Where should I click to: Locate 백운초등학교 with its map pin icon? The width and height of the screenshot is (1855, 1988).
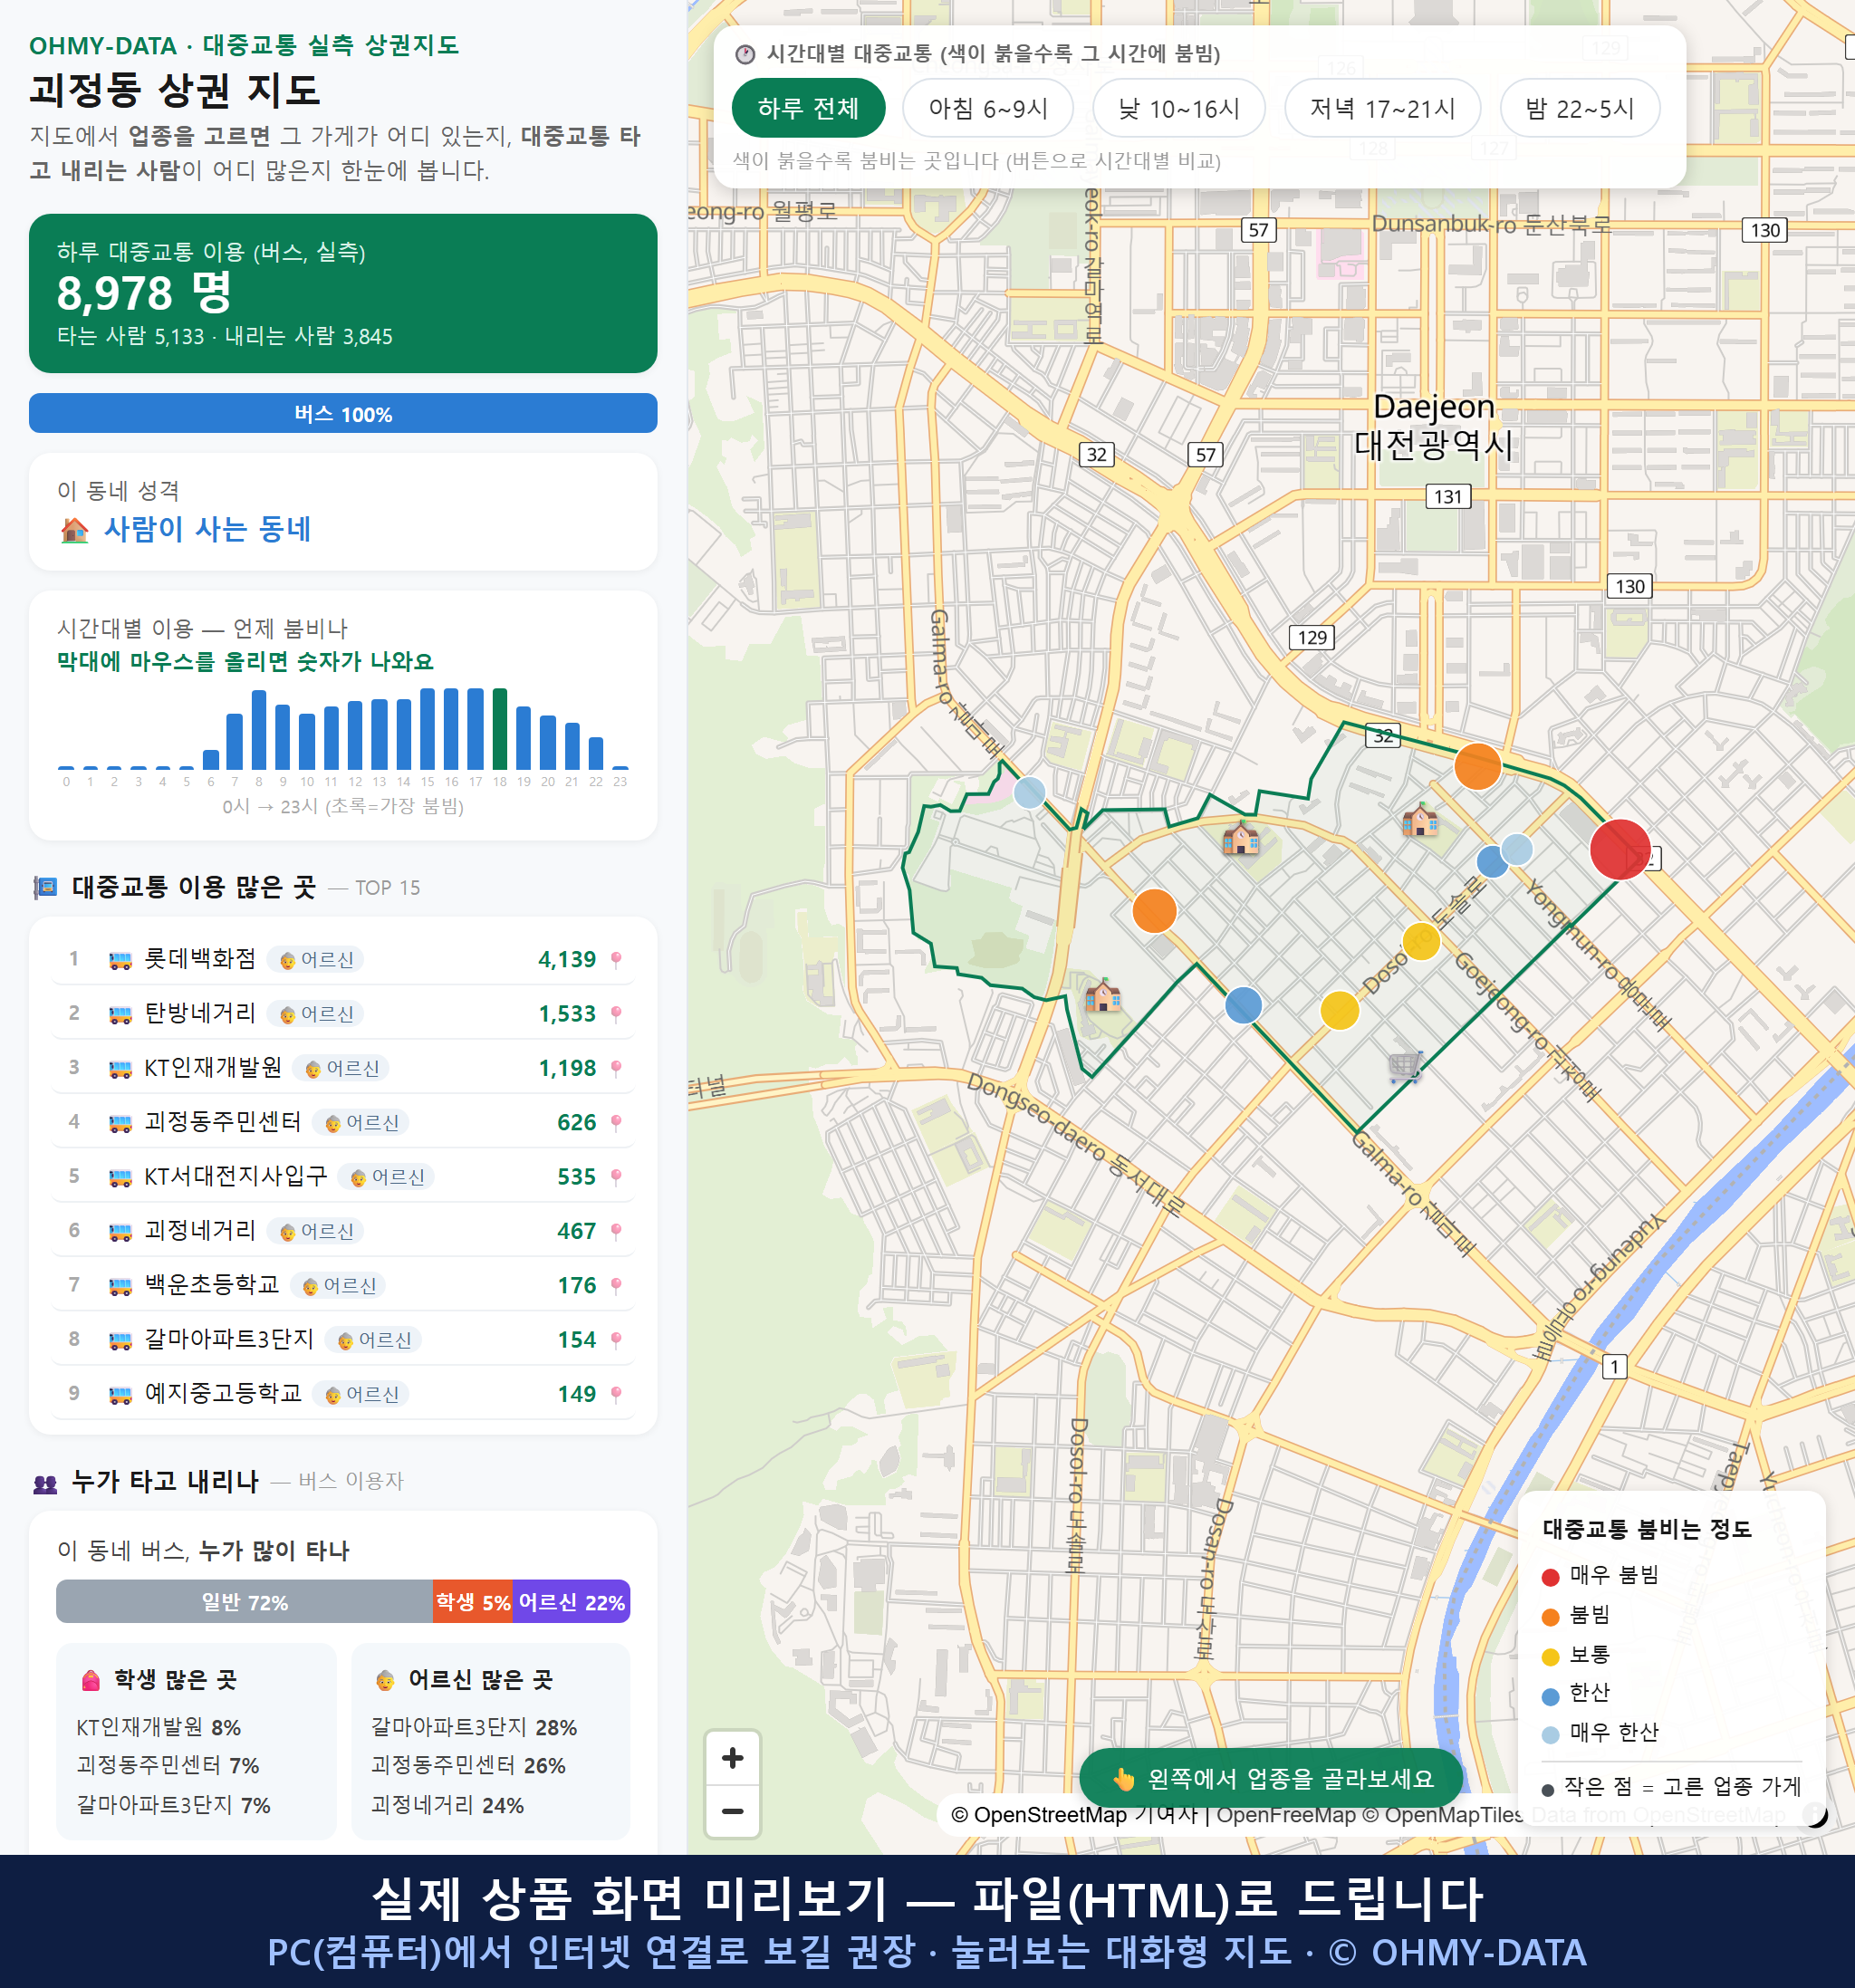(x=616, y=1285)
